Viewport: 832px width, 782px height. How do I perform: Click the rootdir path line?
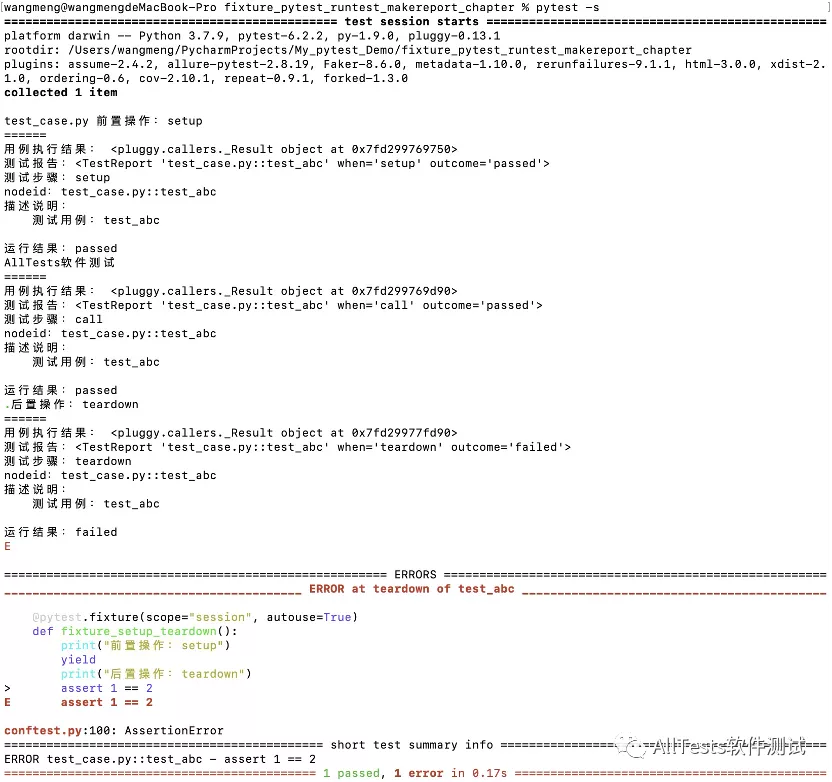[x=348, y=50]
